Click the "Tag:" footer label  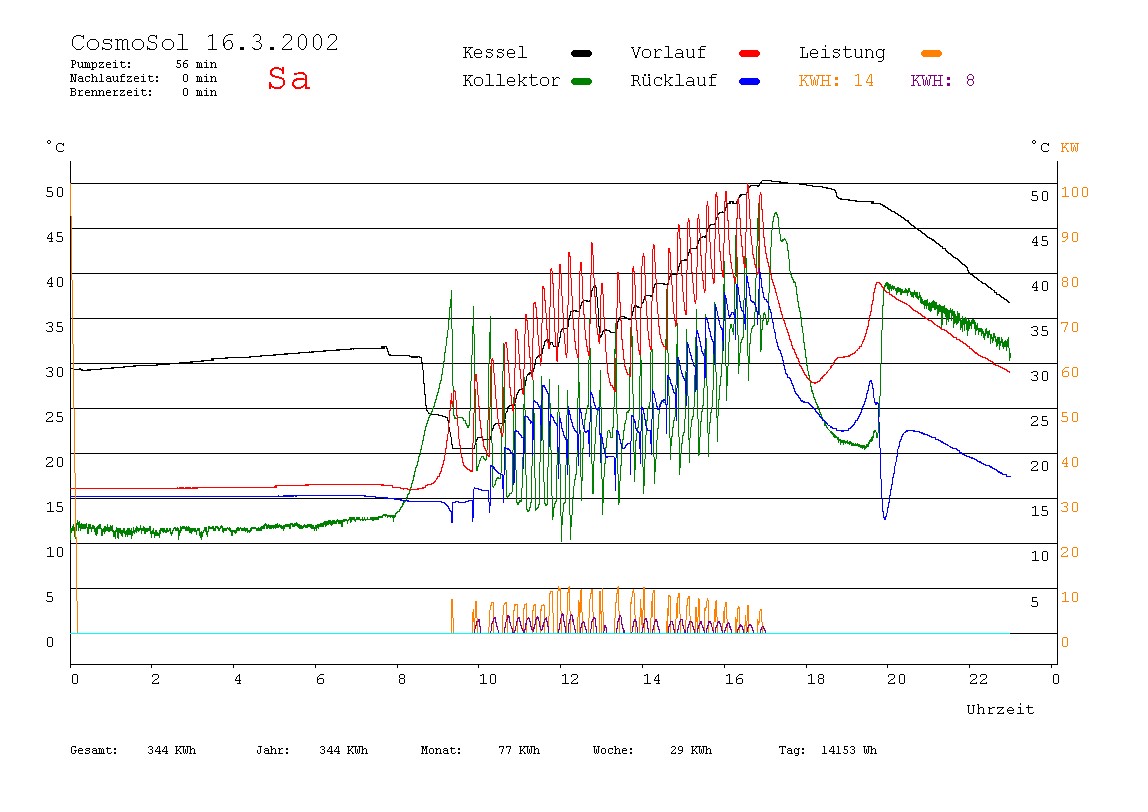(791, 750)
